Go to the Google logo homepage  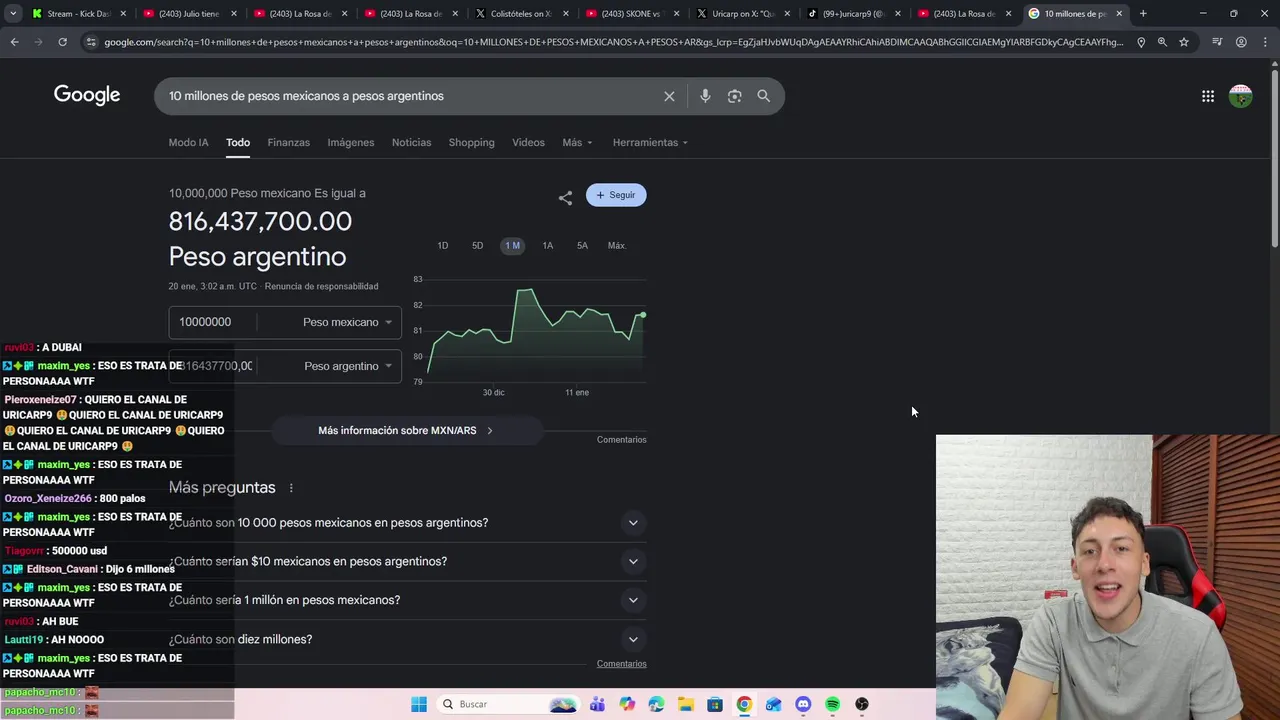point(87,95)
